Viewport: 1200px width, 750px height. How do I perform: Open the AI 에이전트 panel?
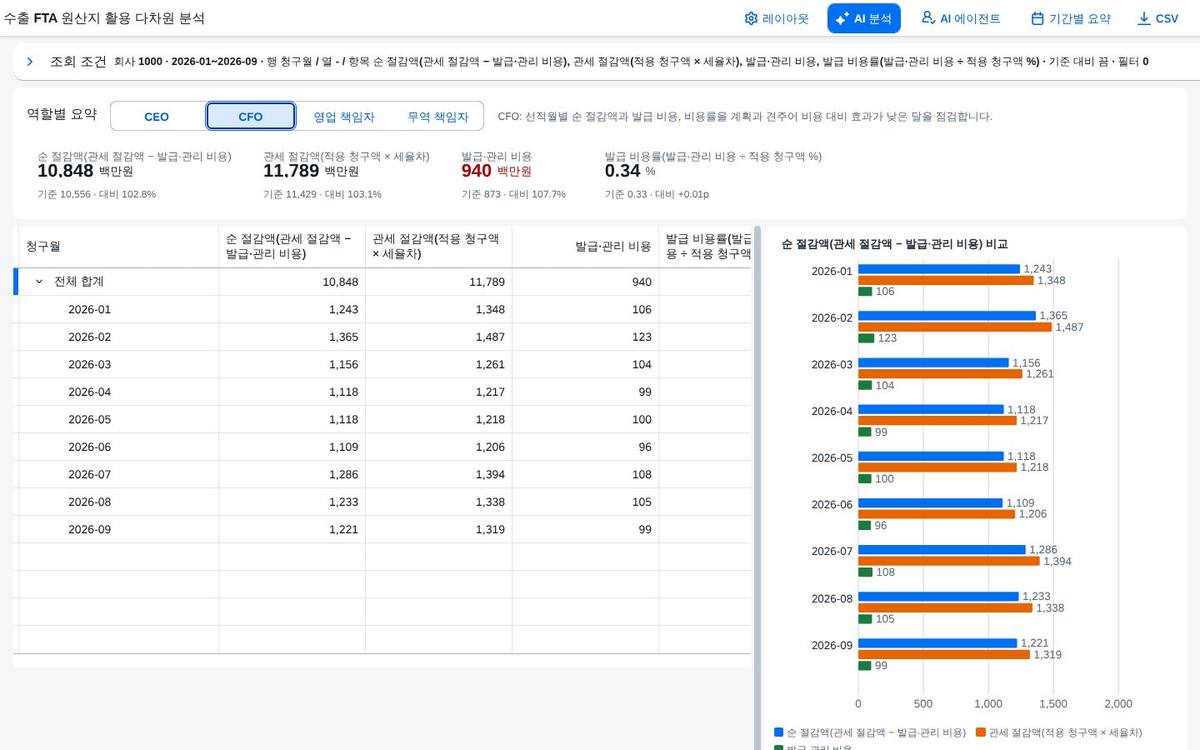click(961, 18)
